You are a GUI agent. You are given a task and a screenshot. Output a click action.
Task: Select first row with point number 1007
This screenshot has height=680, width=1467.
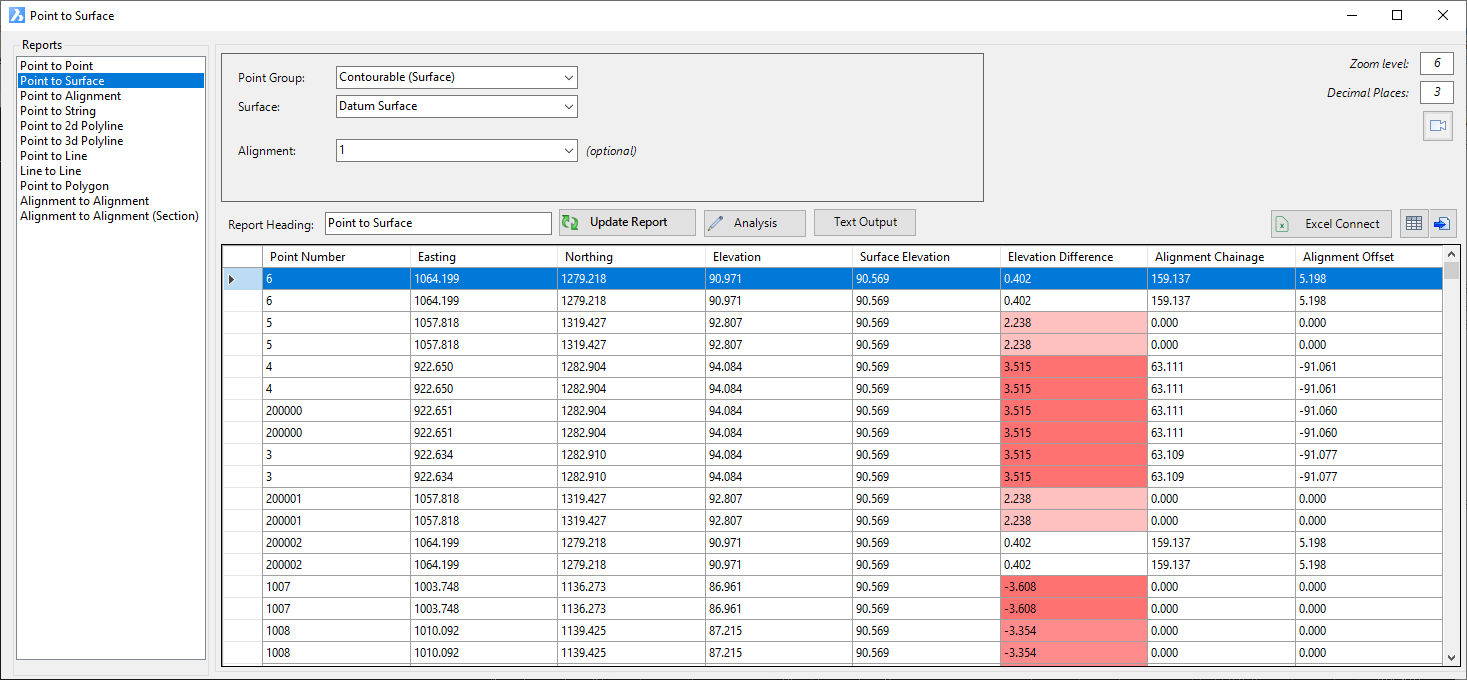tap(832, 587)
